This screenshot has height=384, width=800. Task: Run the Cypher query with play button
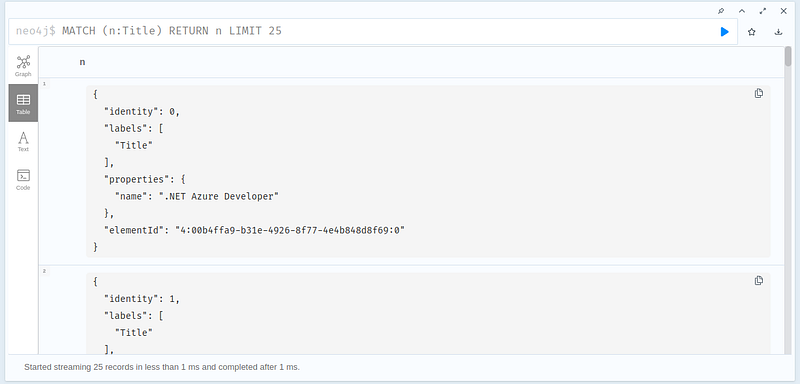tap(724, 32)
